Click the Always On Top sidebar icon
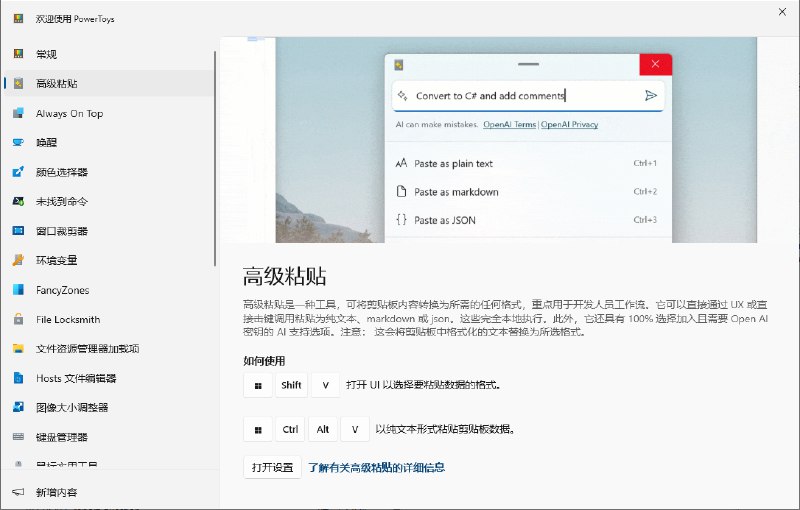 (x=18, y=113)
